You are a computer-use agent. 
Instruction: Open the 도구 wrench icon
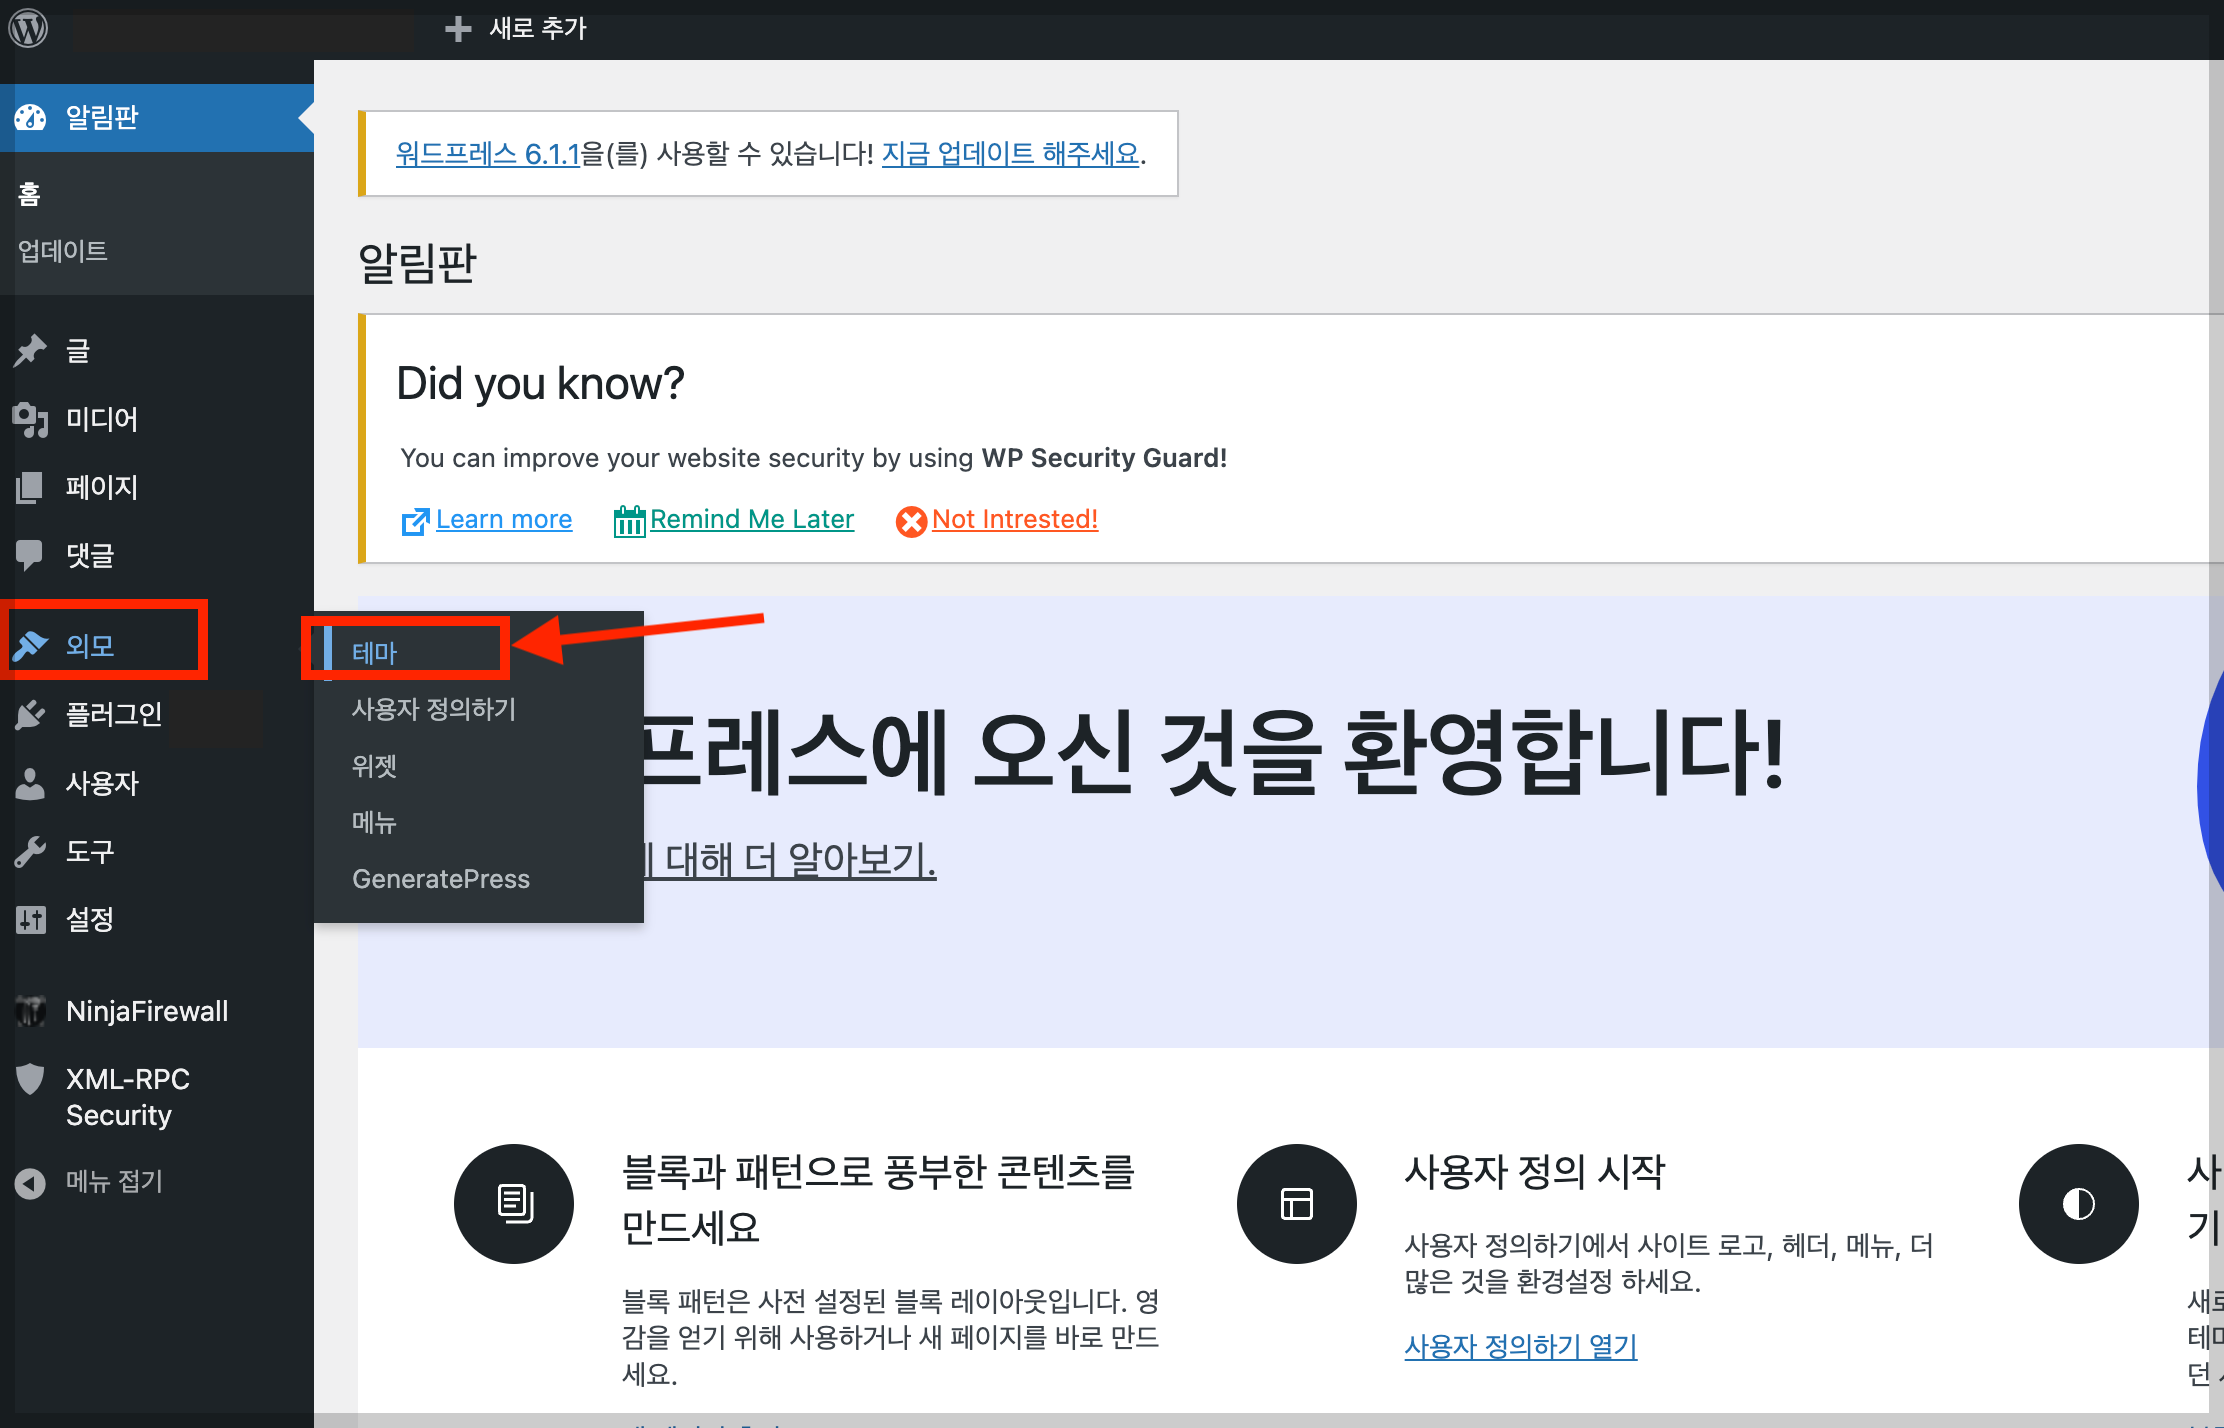coord(30,851)
